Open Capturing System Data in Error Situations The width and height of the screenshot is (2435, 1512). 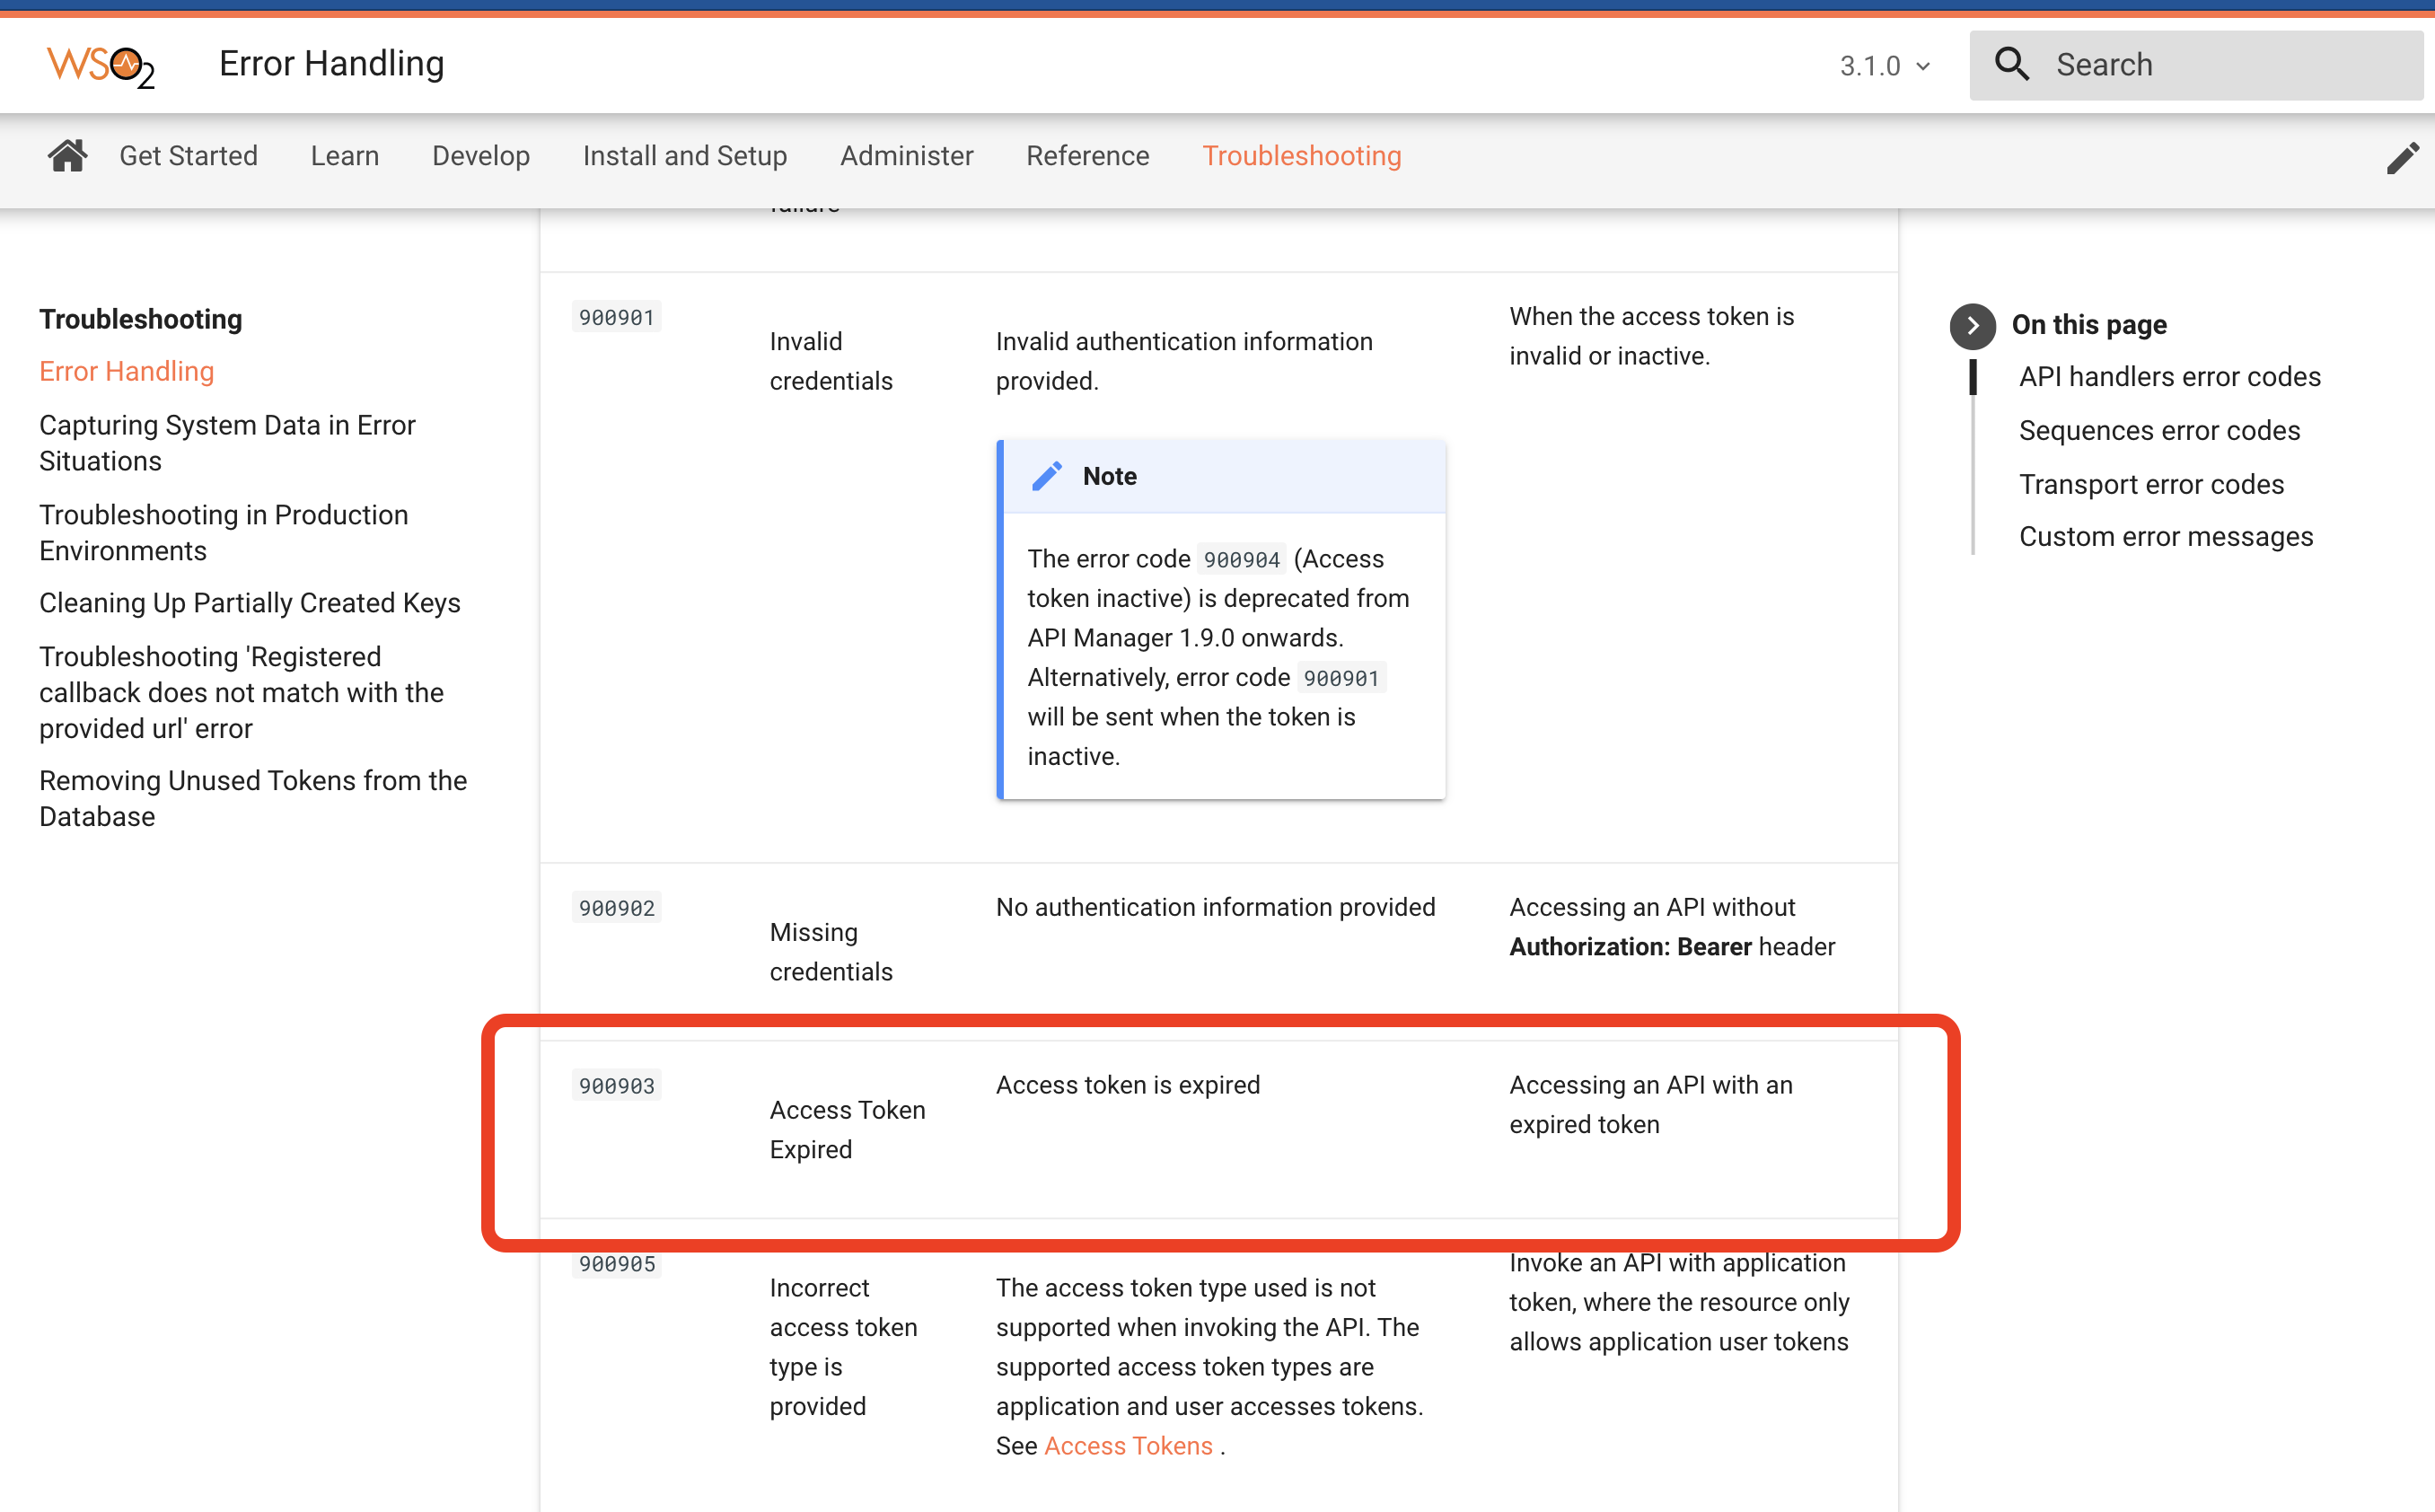point(227,443)
